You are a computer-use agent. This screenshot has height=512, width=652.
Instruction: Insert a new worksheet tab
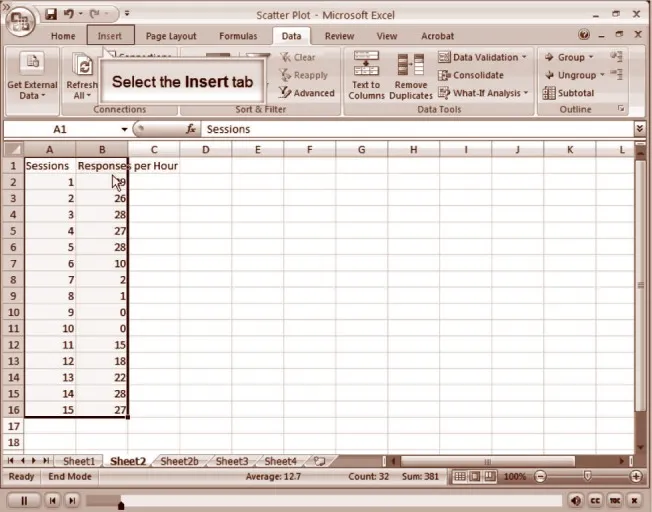click(319, 461)
